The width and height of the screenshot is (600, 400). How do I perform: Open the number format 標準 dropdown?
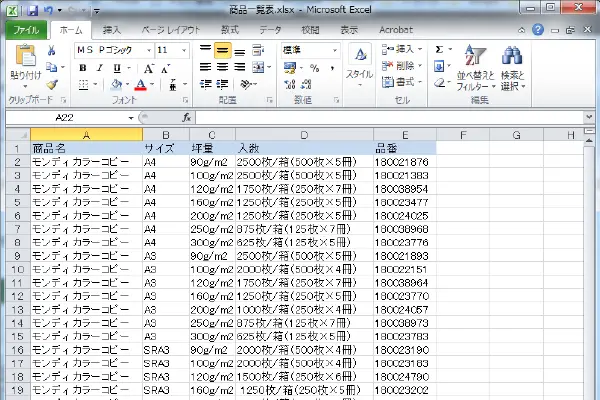click(x=335, y=50)
